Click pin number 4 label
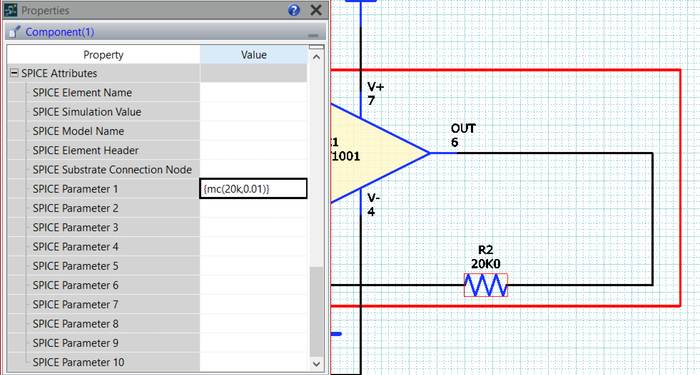This screenshot has width=700, height=375. (x=371, y=212)
